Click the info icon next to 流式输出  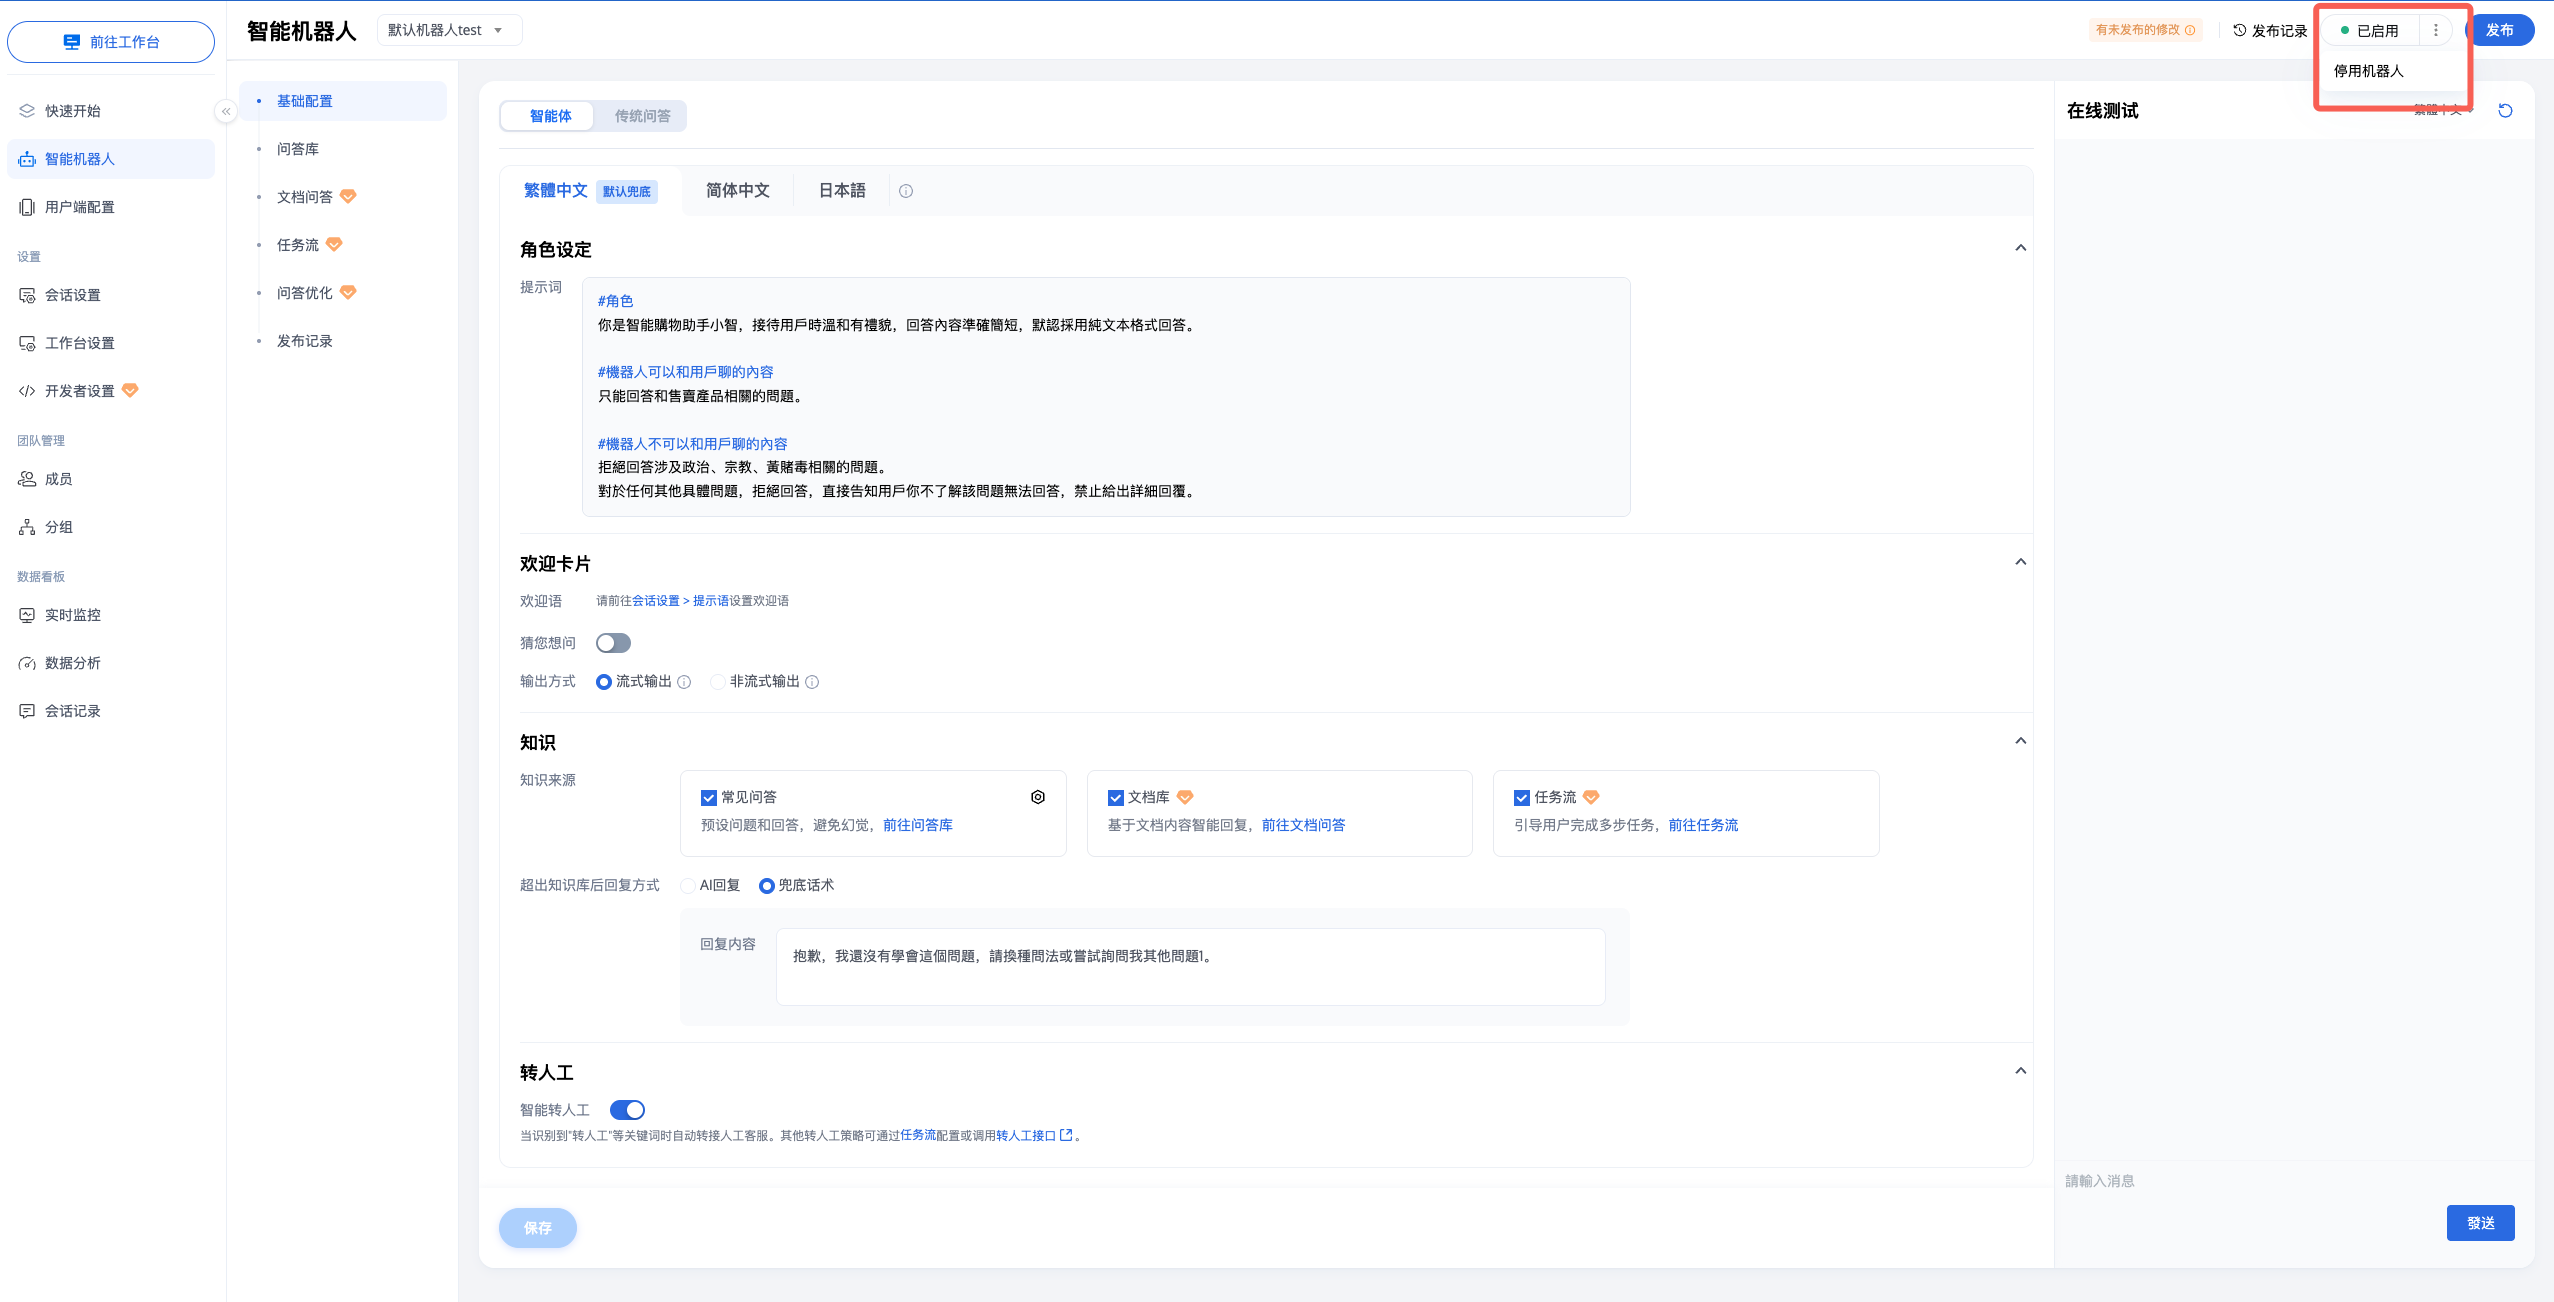[x=684, y=682]
